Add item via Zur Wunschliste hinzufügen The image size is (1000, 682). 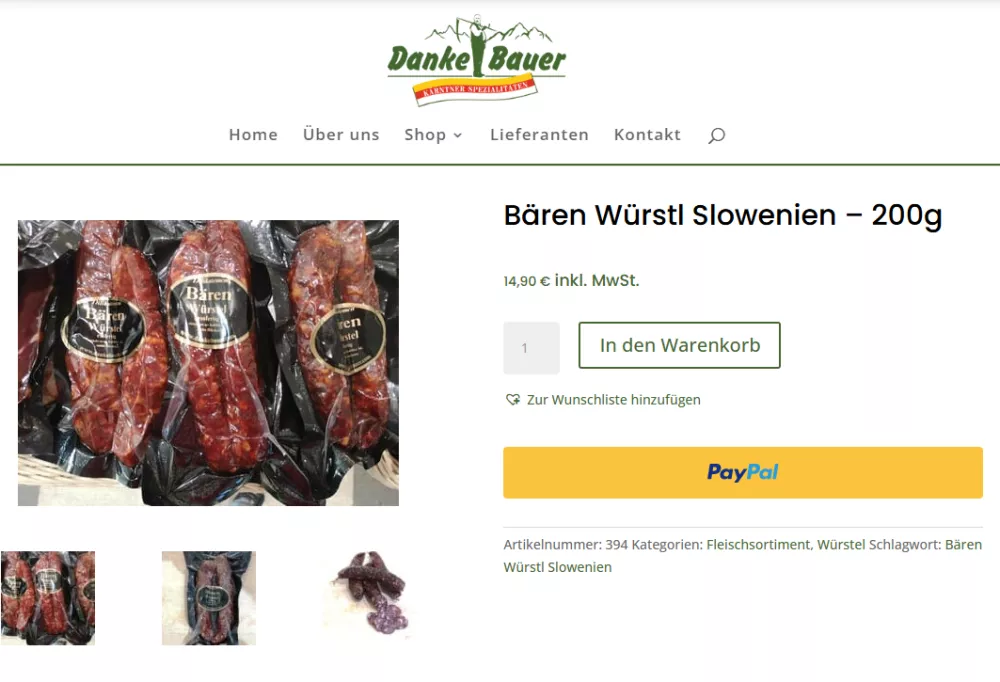pos(613,399)
